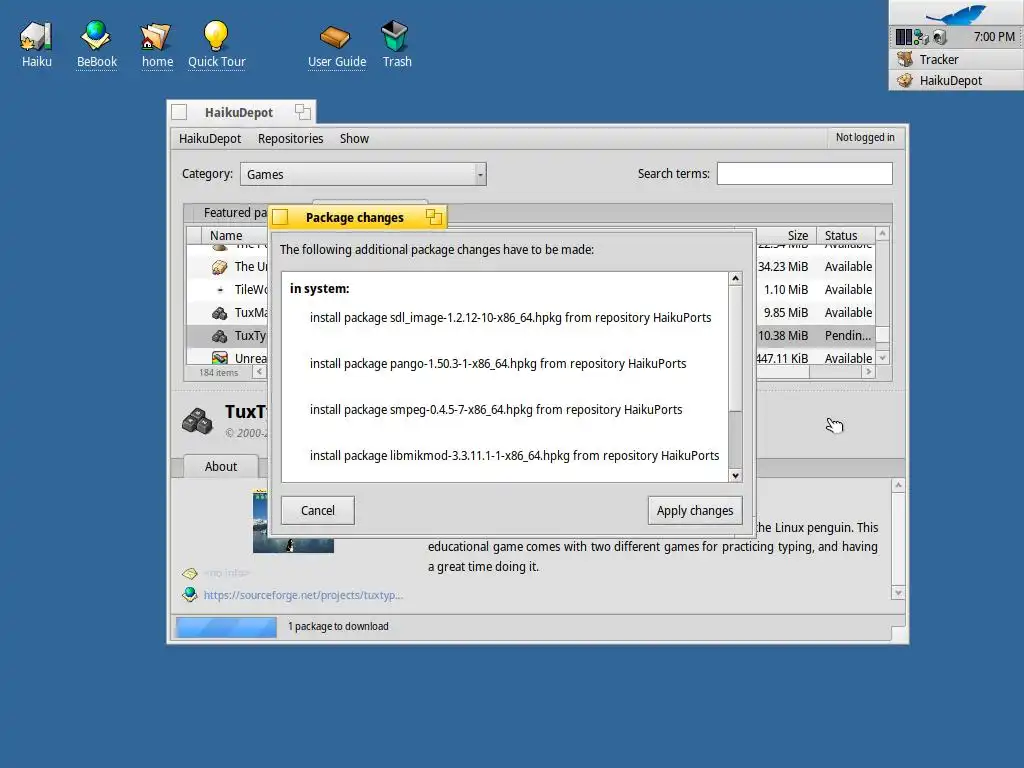Viewport: 1024px width, 768px height.
Task: Click the network status tray icon
Action: (921, 37)
